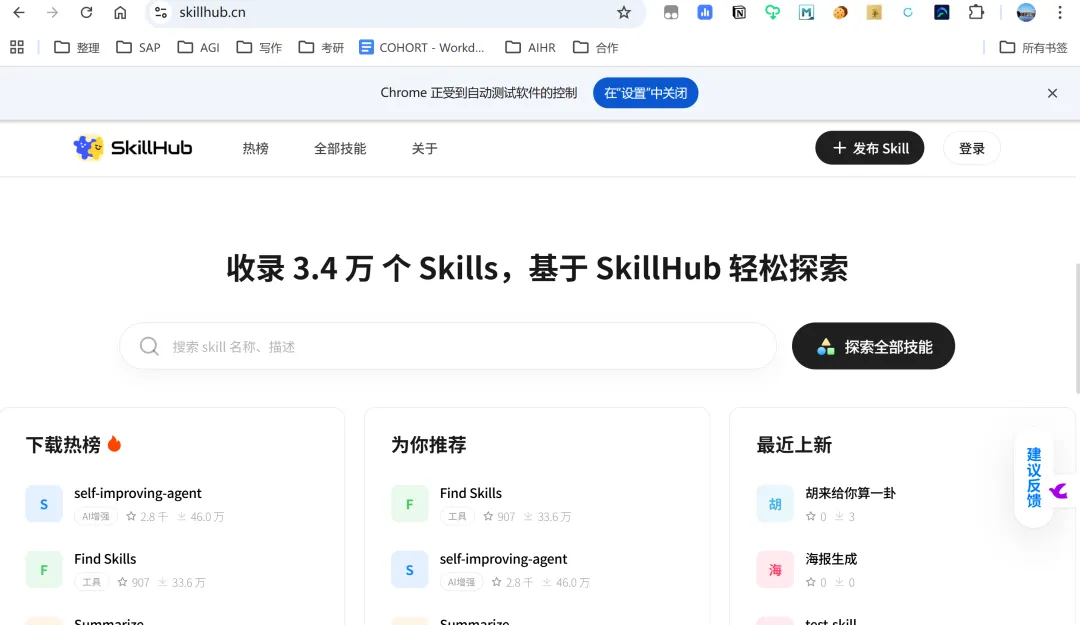Open Find Skills in 下载热榜 list
The image size is (1080, 625).
105,558
